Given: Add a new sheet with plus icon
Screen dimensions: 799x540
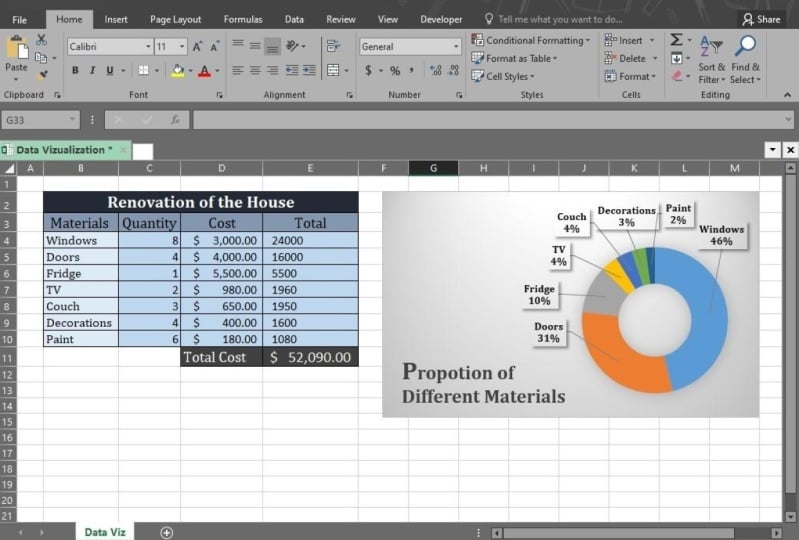Looking at the screenshot, I should coord(166,532).
